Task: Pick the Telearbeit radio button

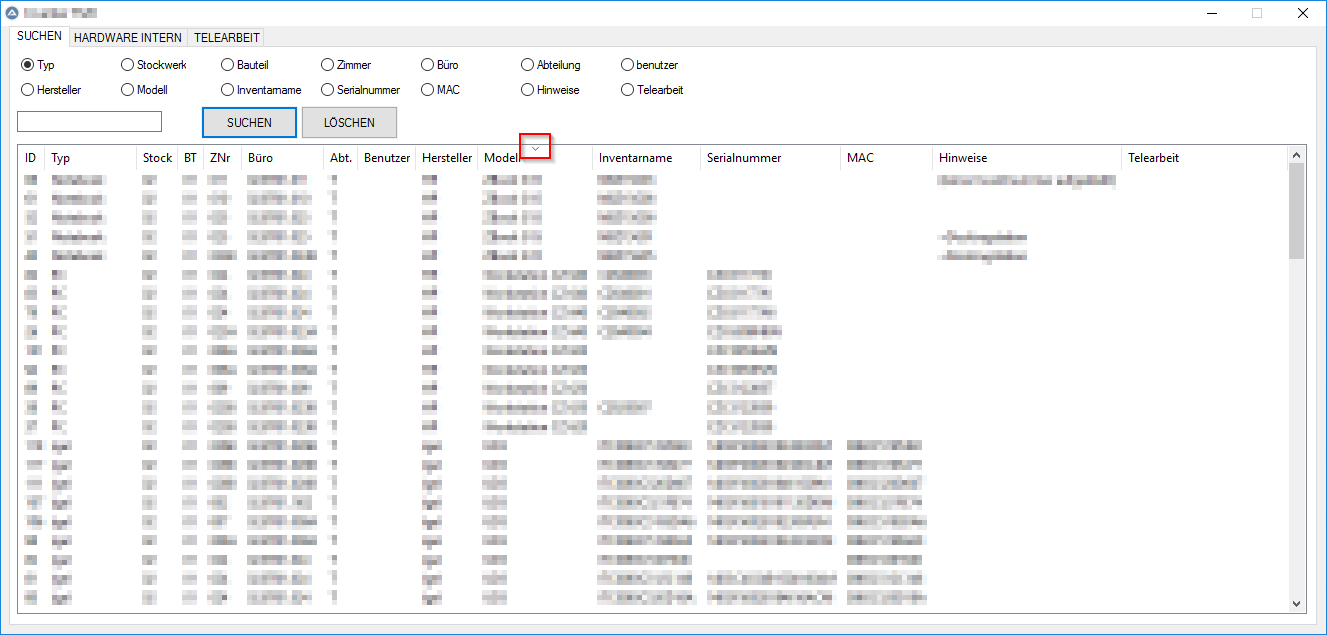Action: [x=627, y=90]
